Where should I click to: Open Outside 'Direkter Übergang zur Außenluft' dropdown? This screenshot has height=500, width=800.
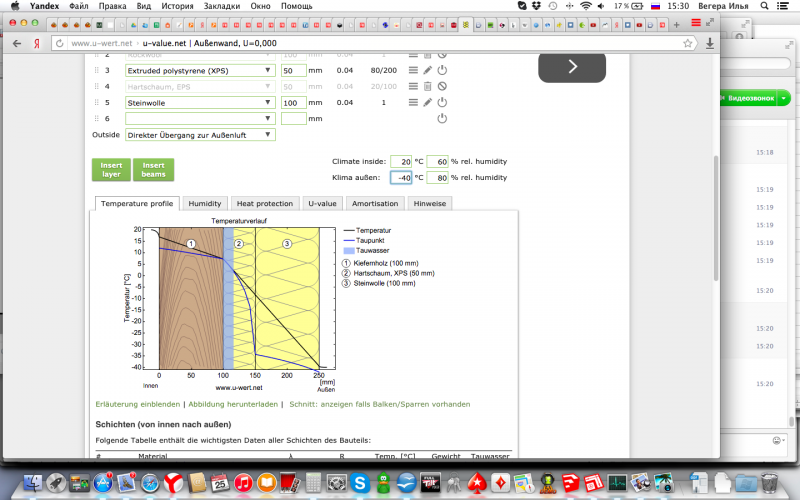click(200, 135)
